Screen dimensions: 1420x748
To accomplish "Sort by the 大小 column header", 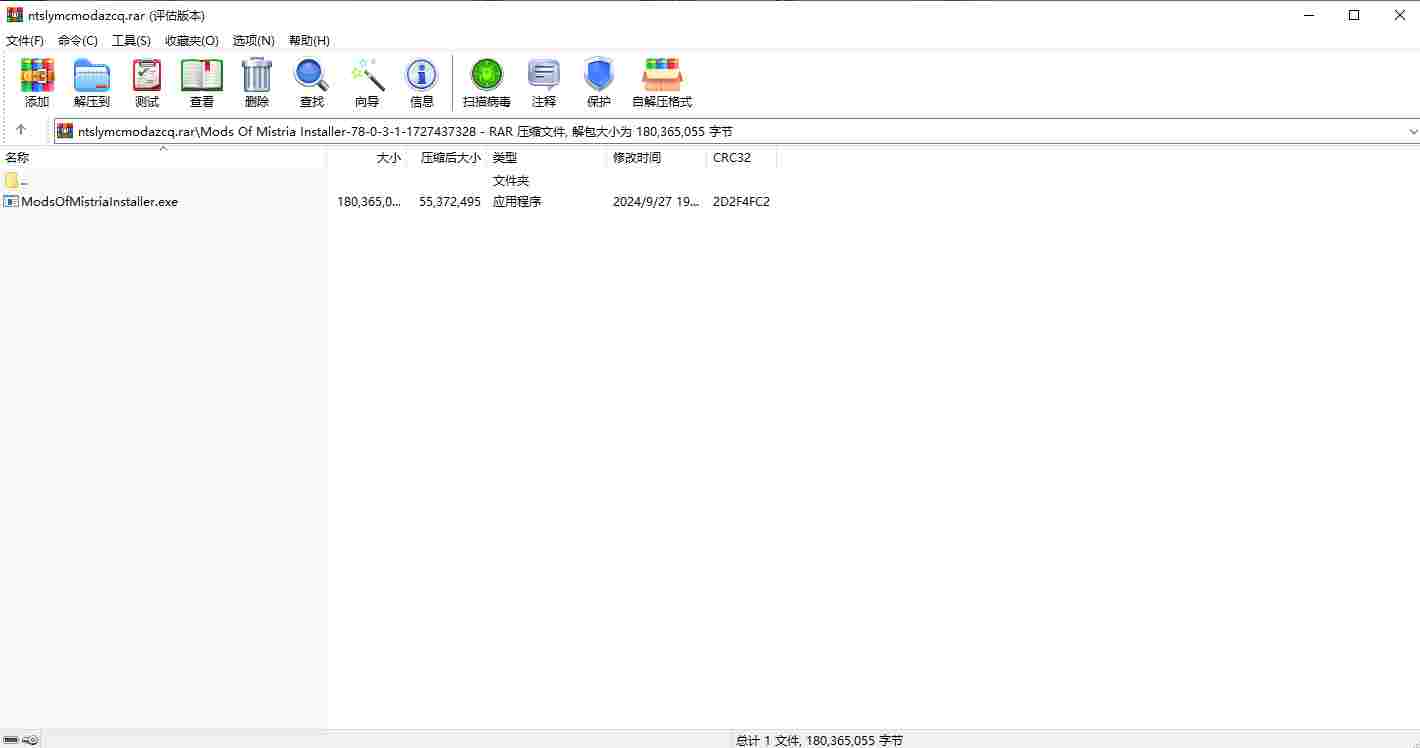I will click(366, 158).
